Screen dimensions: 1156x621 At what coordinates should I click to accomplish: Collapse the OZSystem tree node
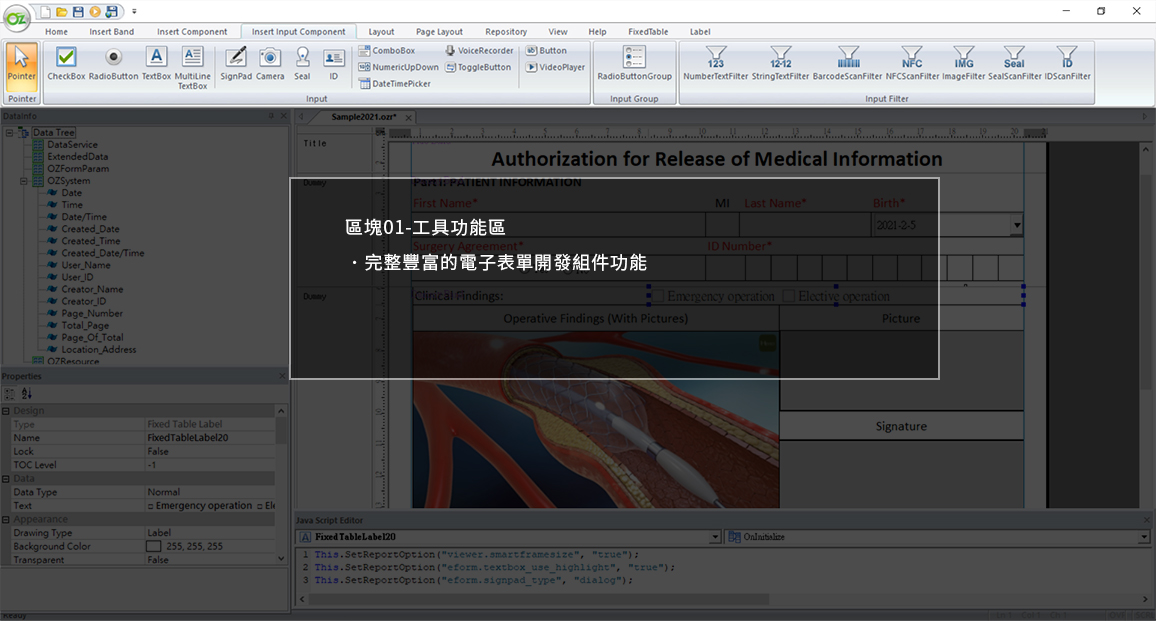(x=23, y=180)
